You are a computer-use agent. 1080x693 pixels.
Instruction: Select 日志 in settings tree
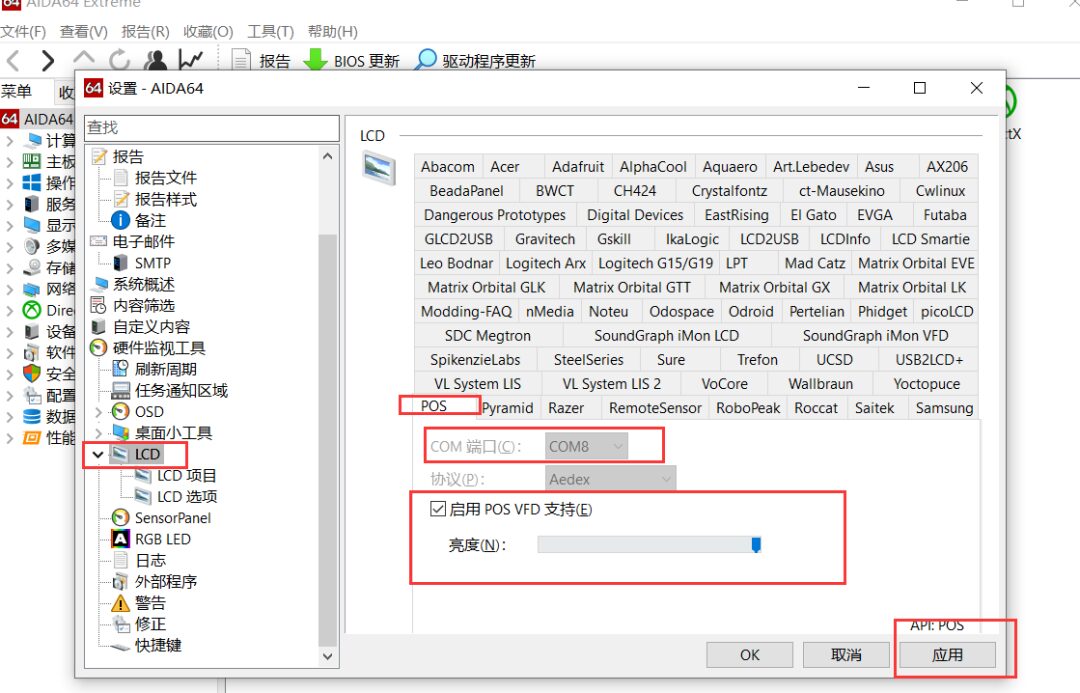[x=150, y=560]
